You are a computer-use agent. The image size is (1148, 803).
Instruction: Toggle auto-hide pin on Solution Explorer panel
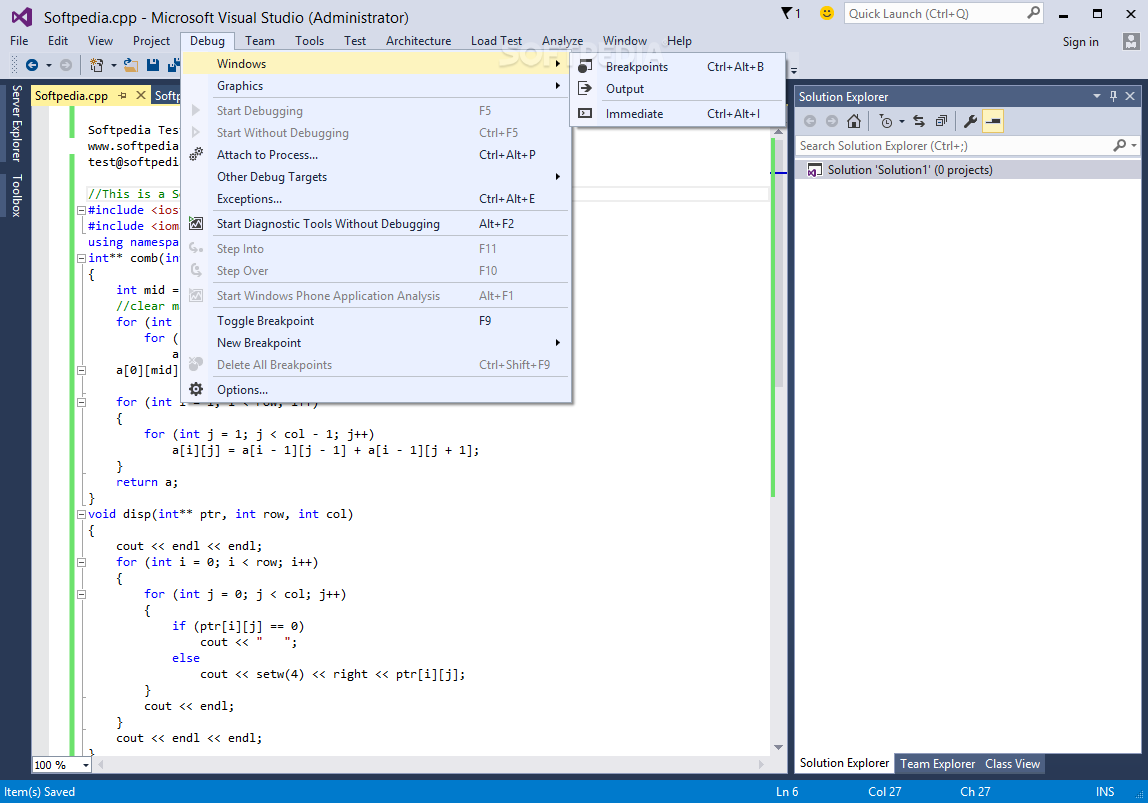pyautogui.click(x=1114, y=96)
